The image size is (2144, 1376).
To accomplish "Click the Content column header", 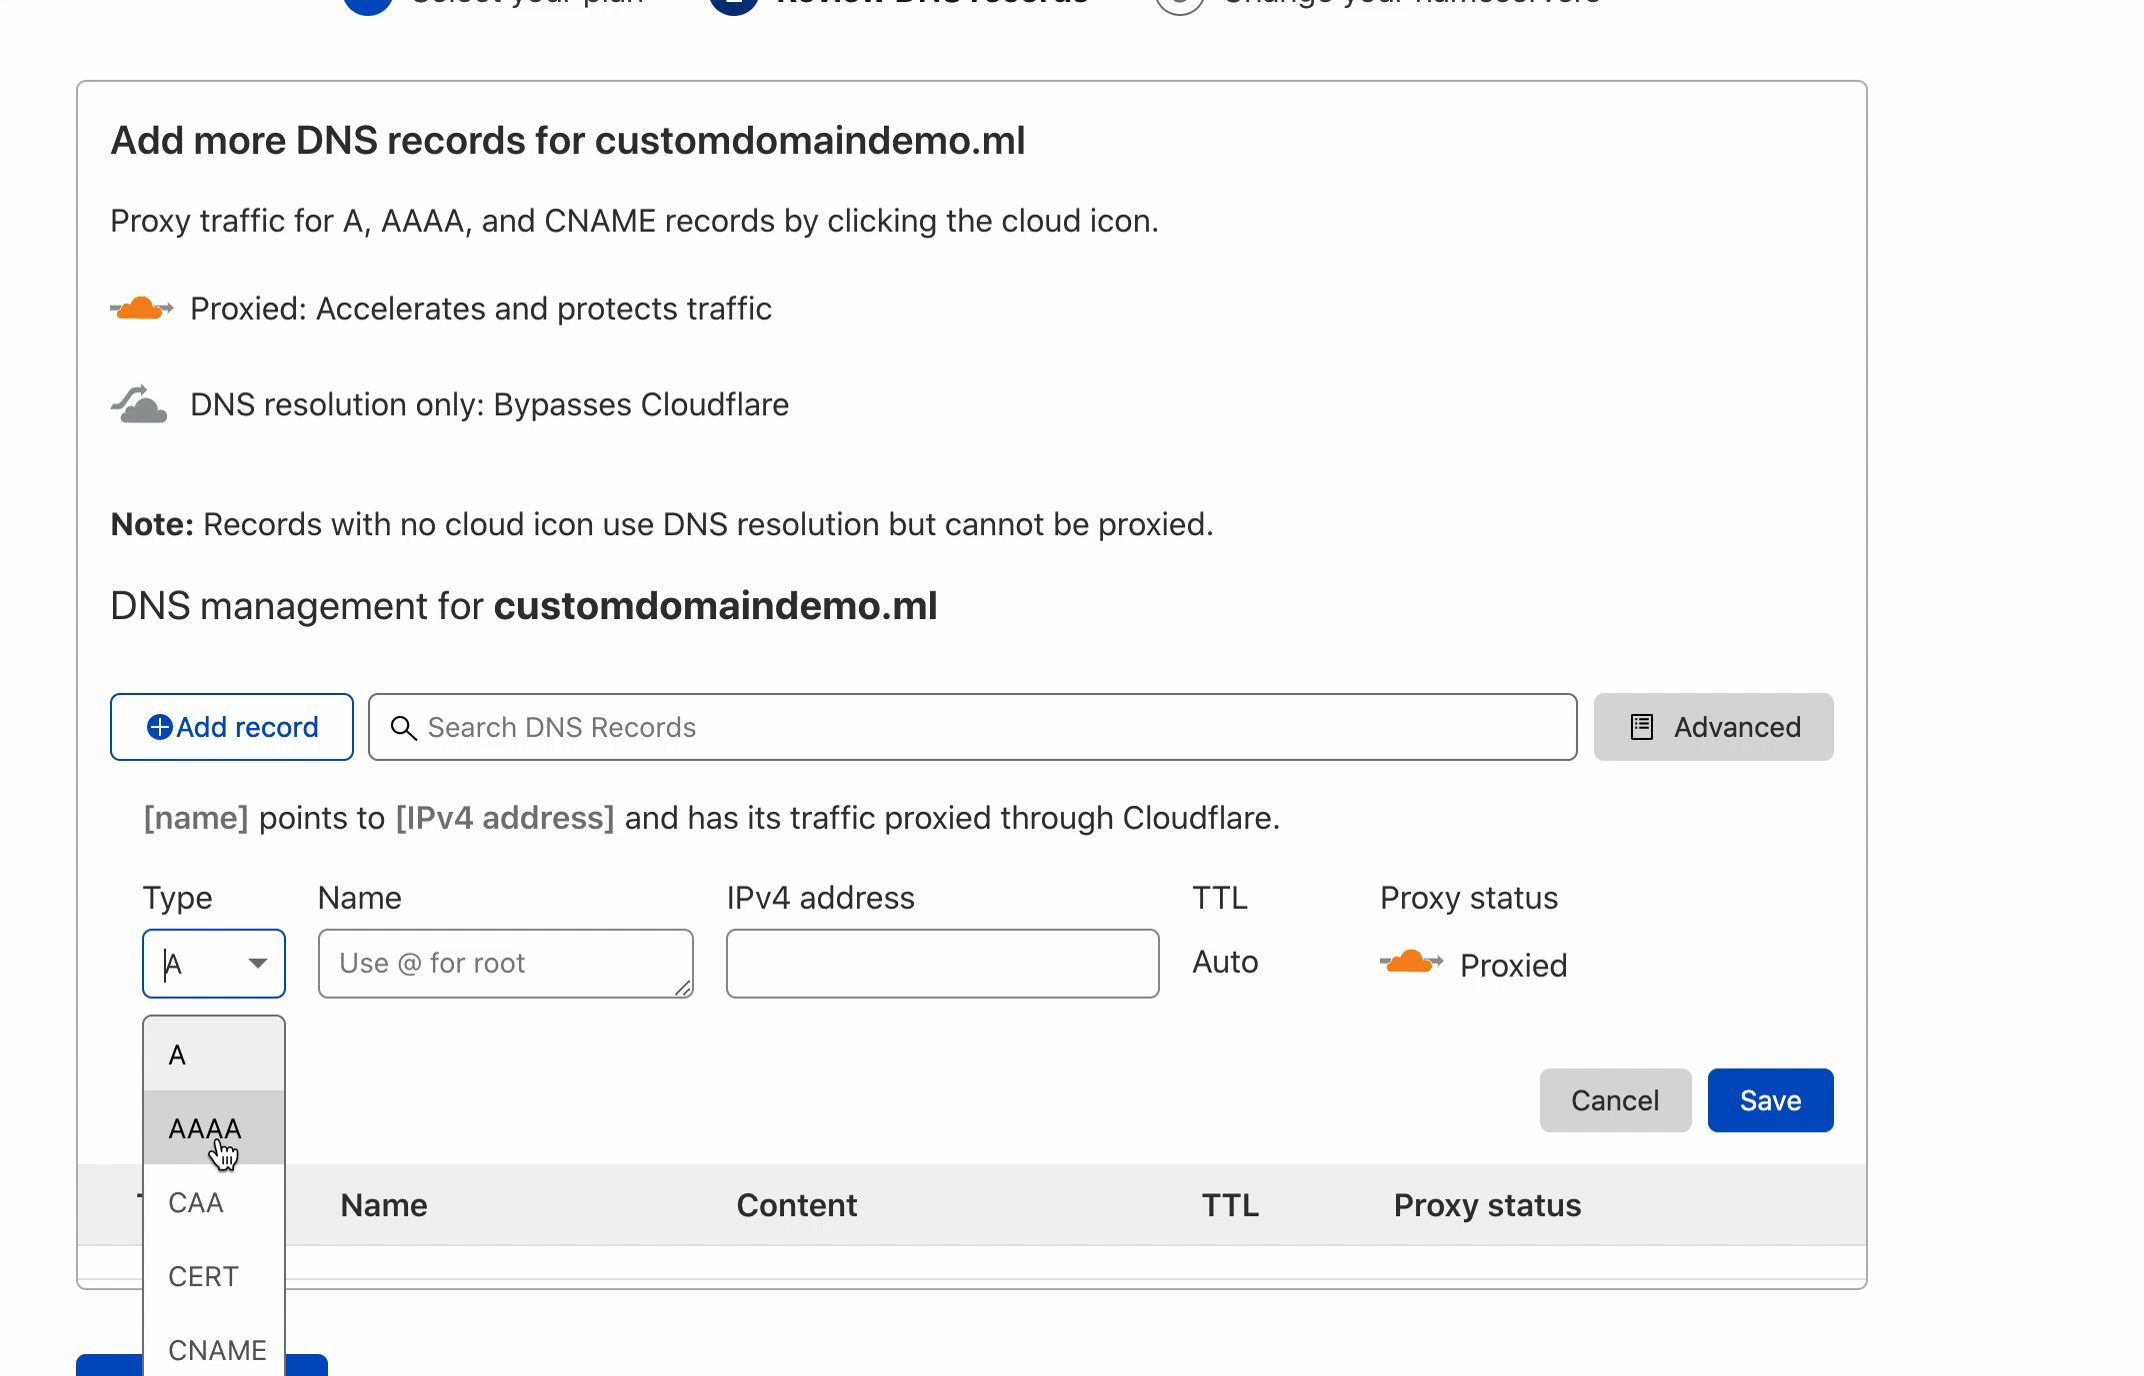I will (x=797, y=1205).
